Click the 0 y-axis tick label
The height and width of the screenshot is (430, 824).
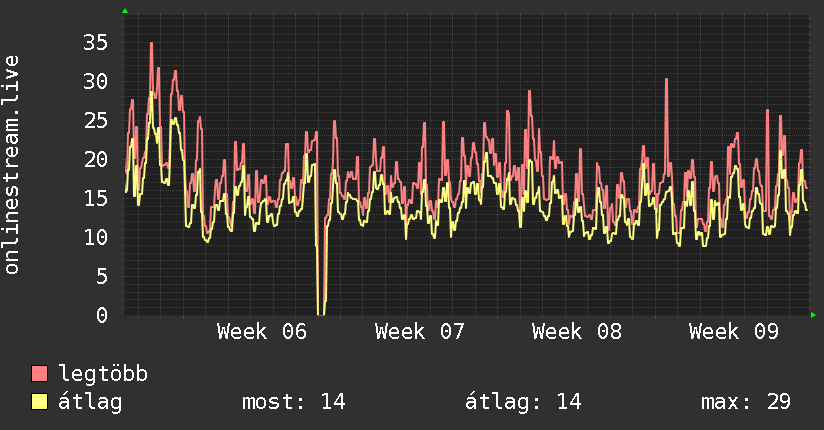tap(102, 315)
